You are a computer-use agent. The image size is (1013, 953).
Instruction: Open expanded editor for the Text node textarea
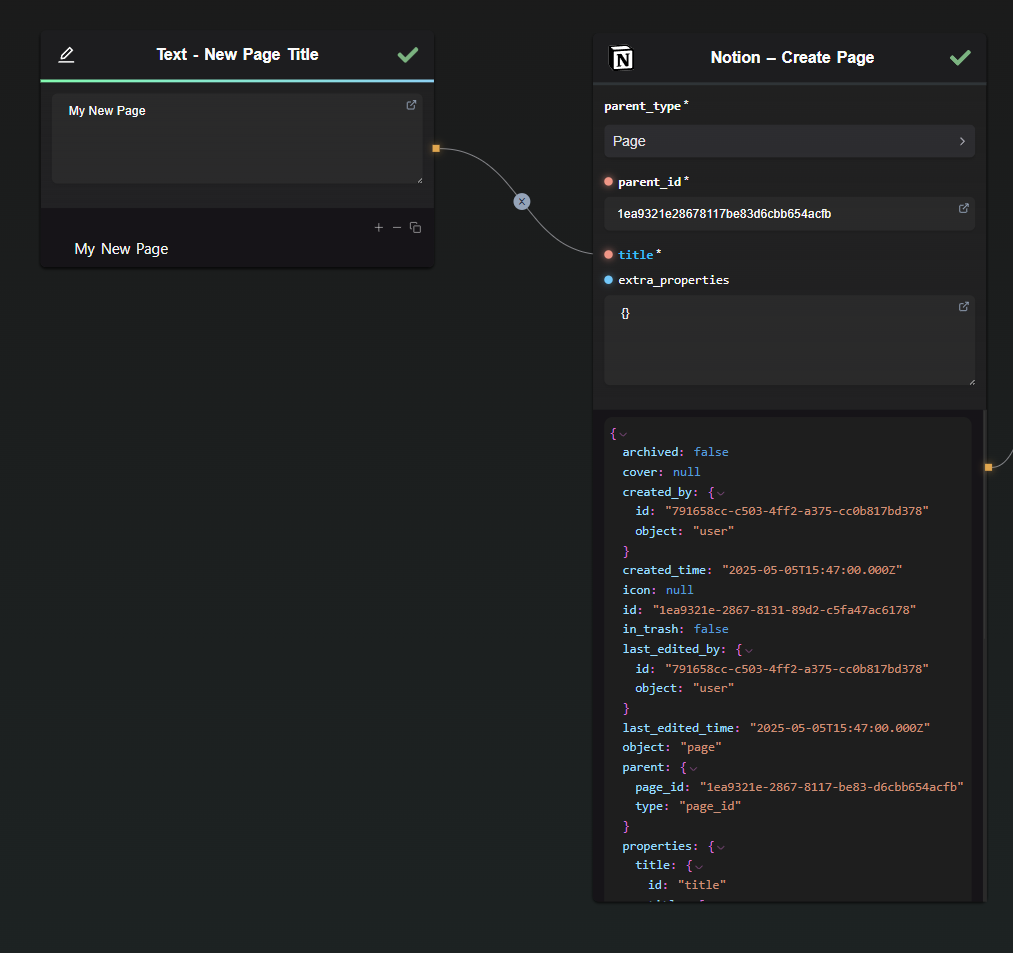click(x=411, y=105)
